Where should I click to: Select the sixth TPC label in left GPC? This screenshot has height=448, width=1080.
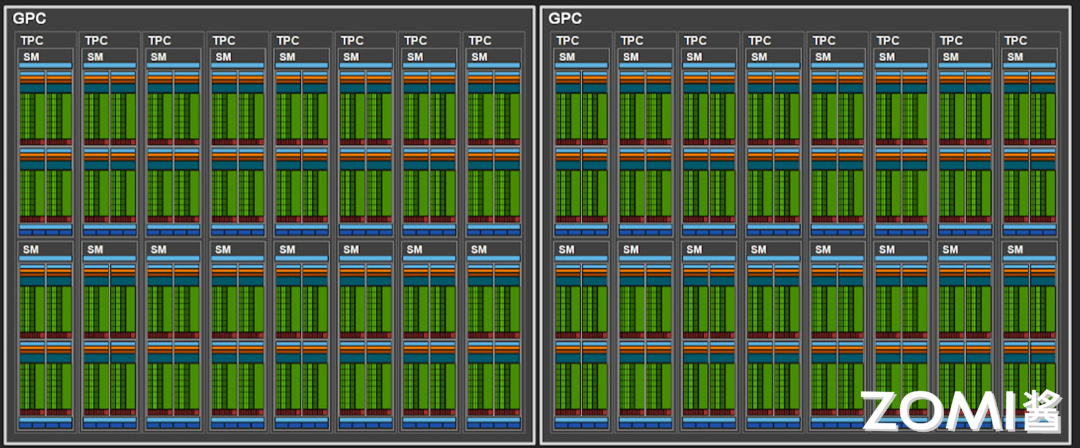point(352,41)
